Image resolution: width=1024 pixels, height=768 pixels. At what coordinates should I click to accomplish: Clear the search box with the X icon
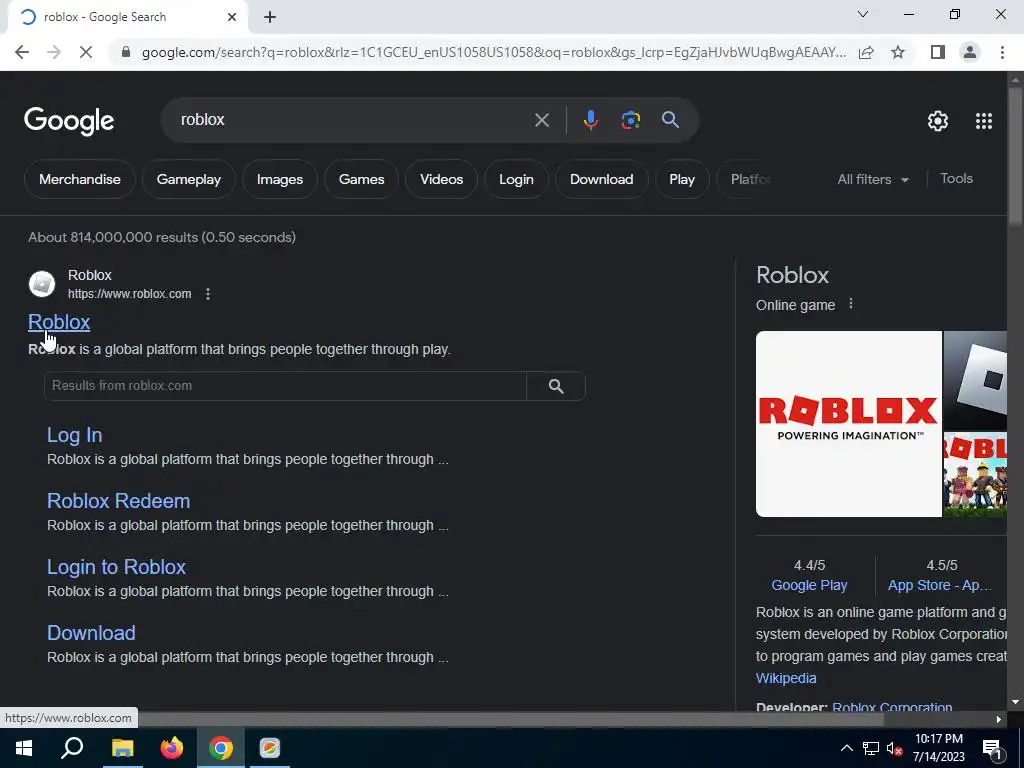point(542,120)
